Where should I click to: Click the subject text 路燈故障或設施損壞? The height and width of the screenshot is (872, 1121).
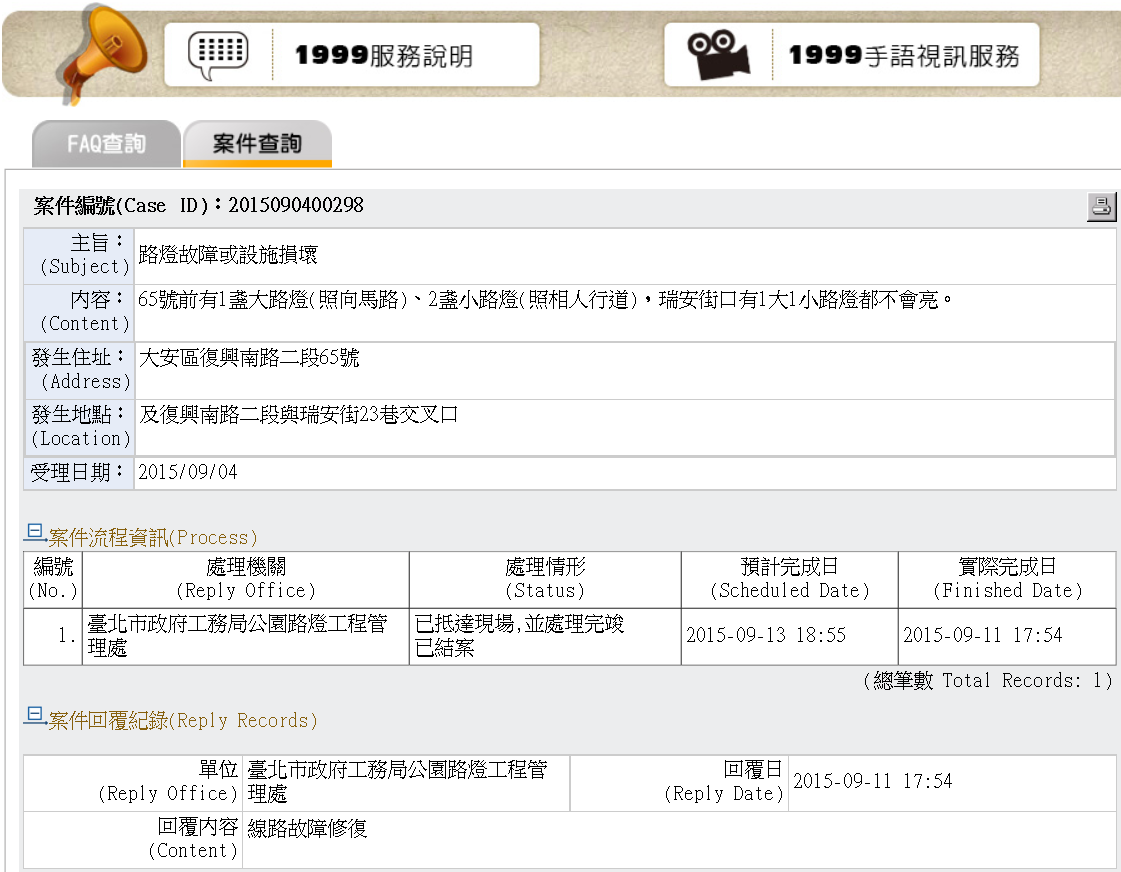pos(228,254)
